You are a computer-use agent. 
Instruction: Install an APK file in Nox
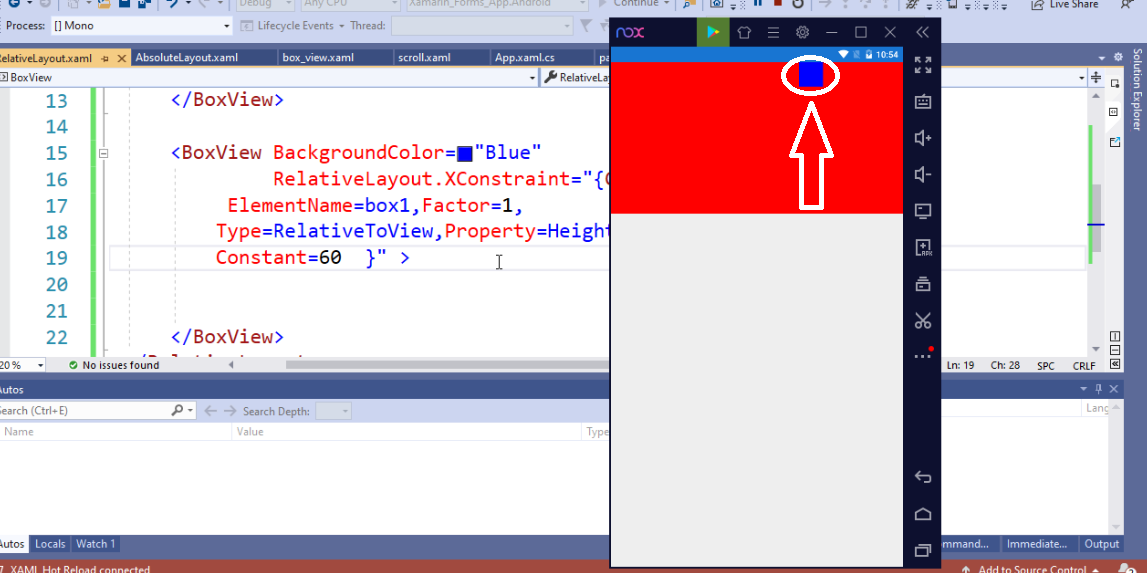pyautogui.click(x=923, y=247)
